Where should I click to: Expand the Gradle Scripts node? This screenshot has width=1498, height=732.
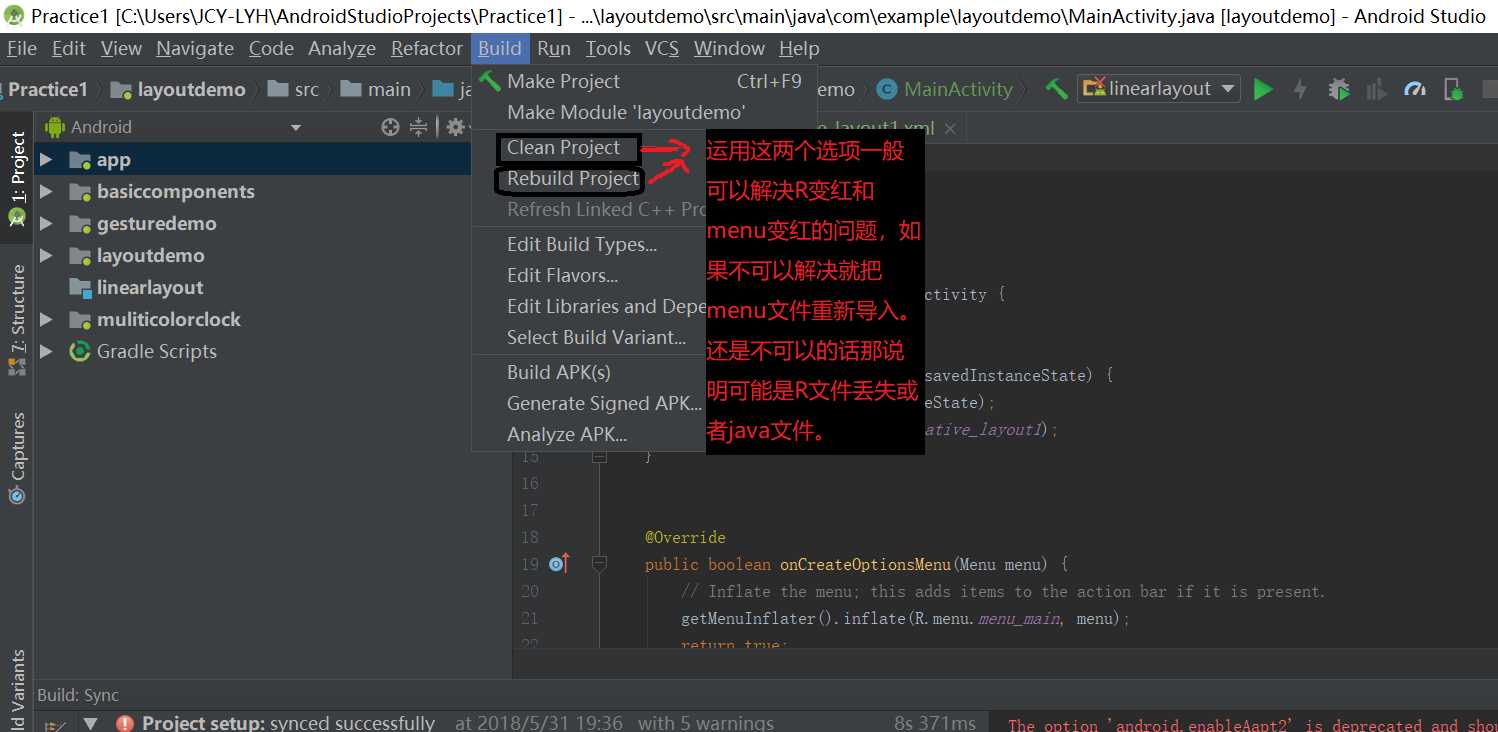coord(46,352)
